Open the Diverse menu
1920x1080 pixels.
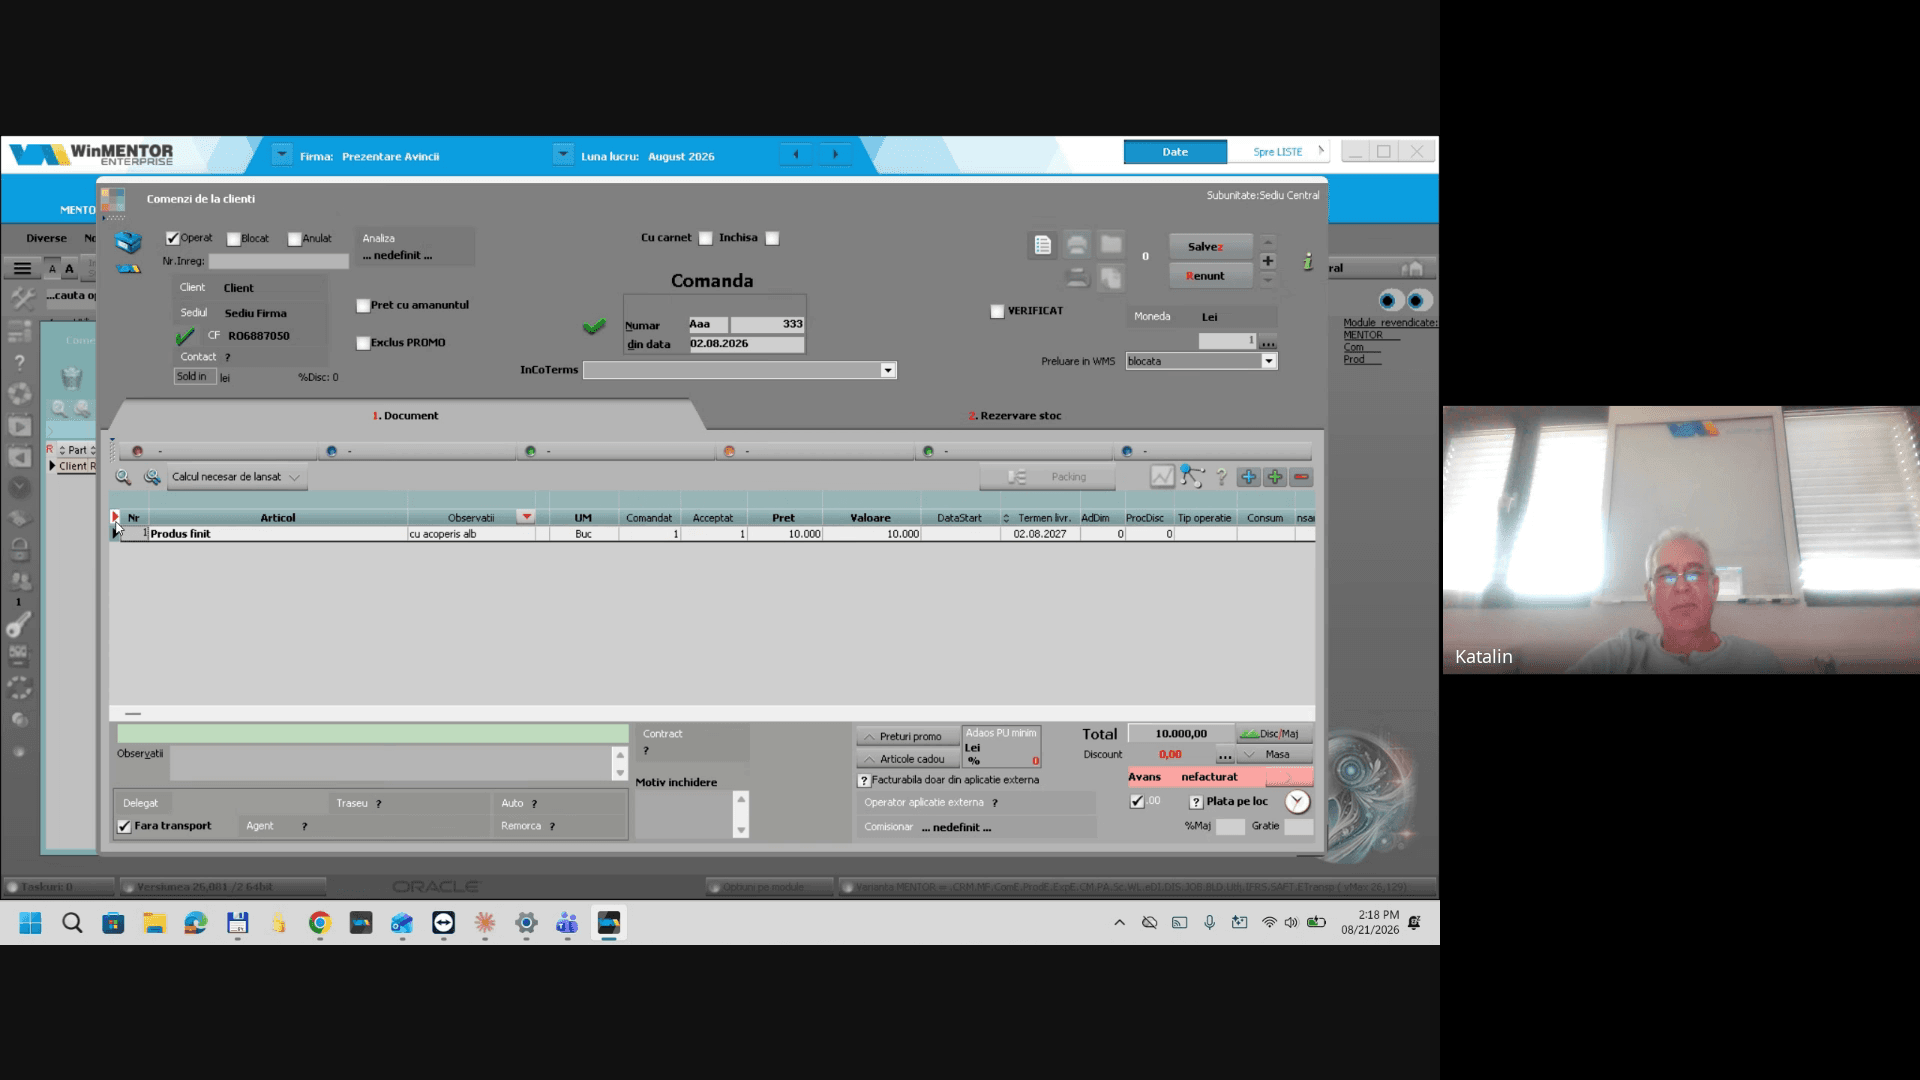tap(47, 238)
